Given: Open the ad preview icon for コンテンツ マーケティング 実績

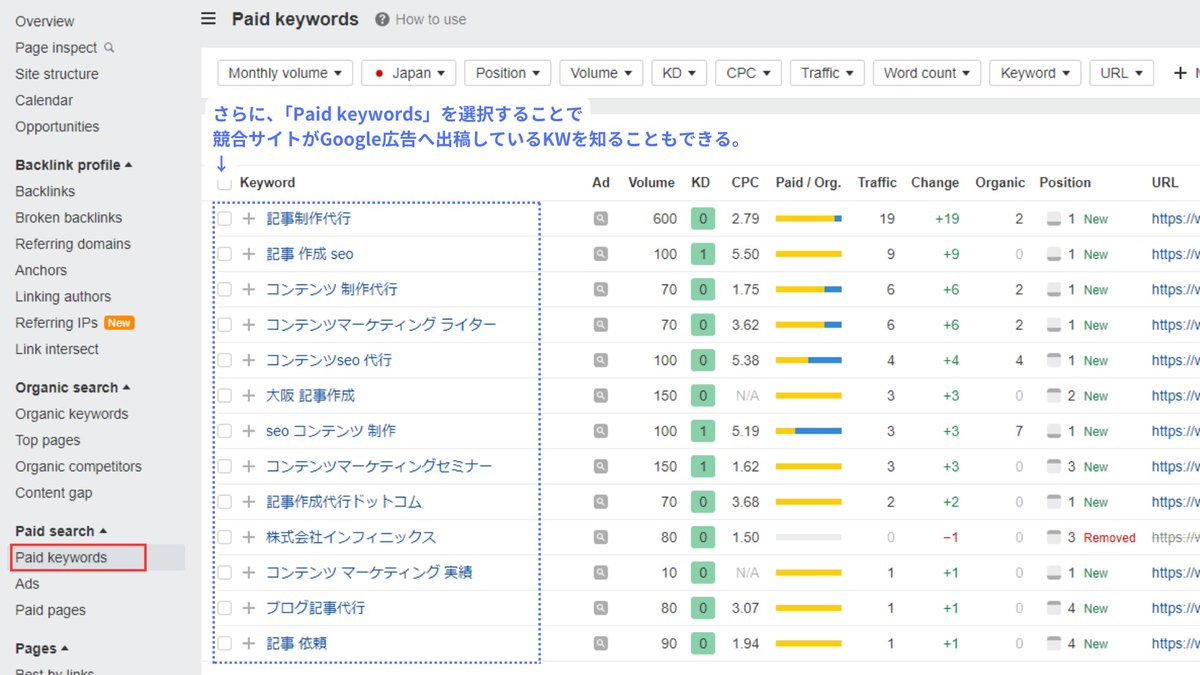Looking at the screenshot, I should click(x=600, y=573).
